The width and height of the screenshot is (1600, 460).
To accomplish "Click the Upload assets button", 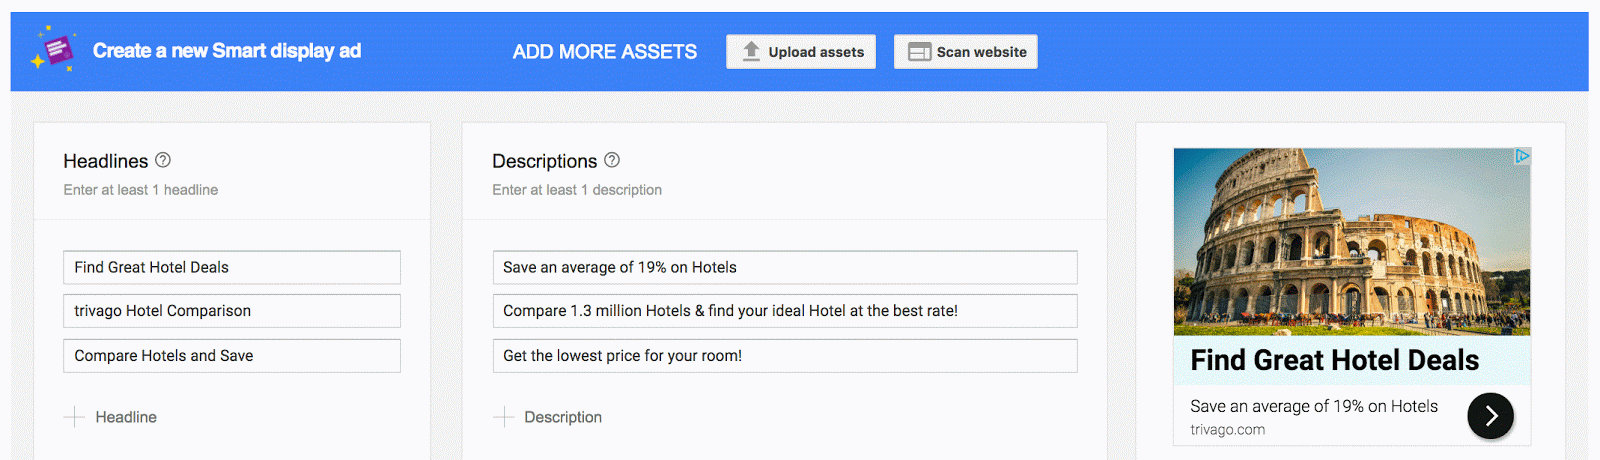I will [x=801, y=52].
